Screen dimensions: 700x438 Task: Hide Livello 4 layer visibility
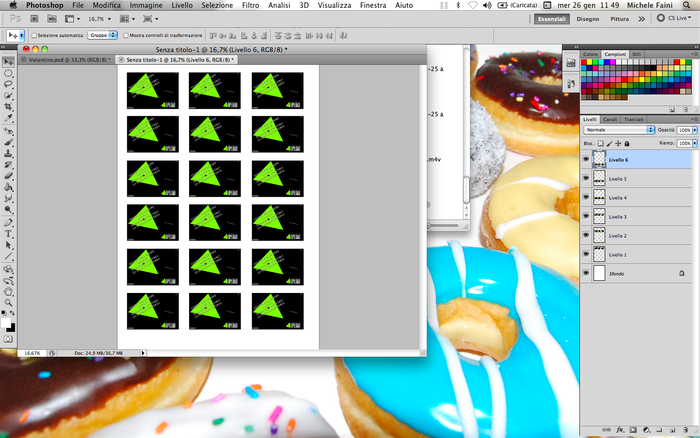pos(586,197)
